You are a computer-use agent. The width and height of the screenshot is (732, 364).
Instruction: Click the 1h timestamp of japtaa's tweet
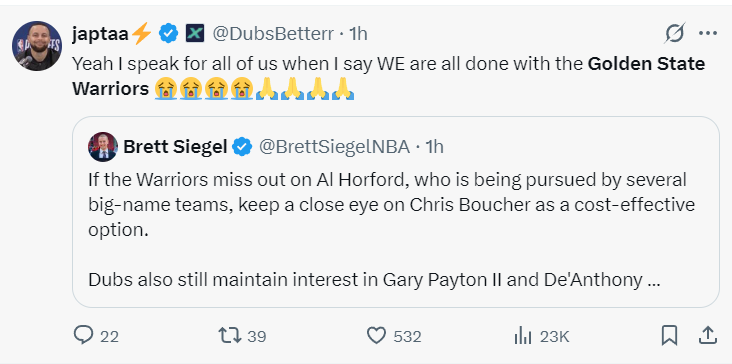[359, 34]
